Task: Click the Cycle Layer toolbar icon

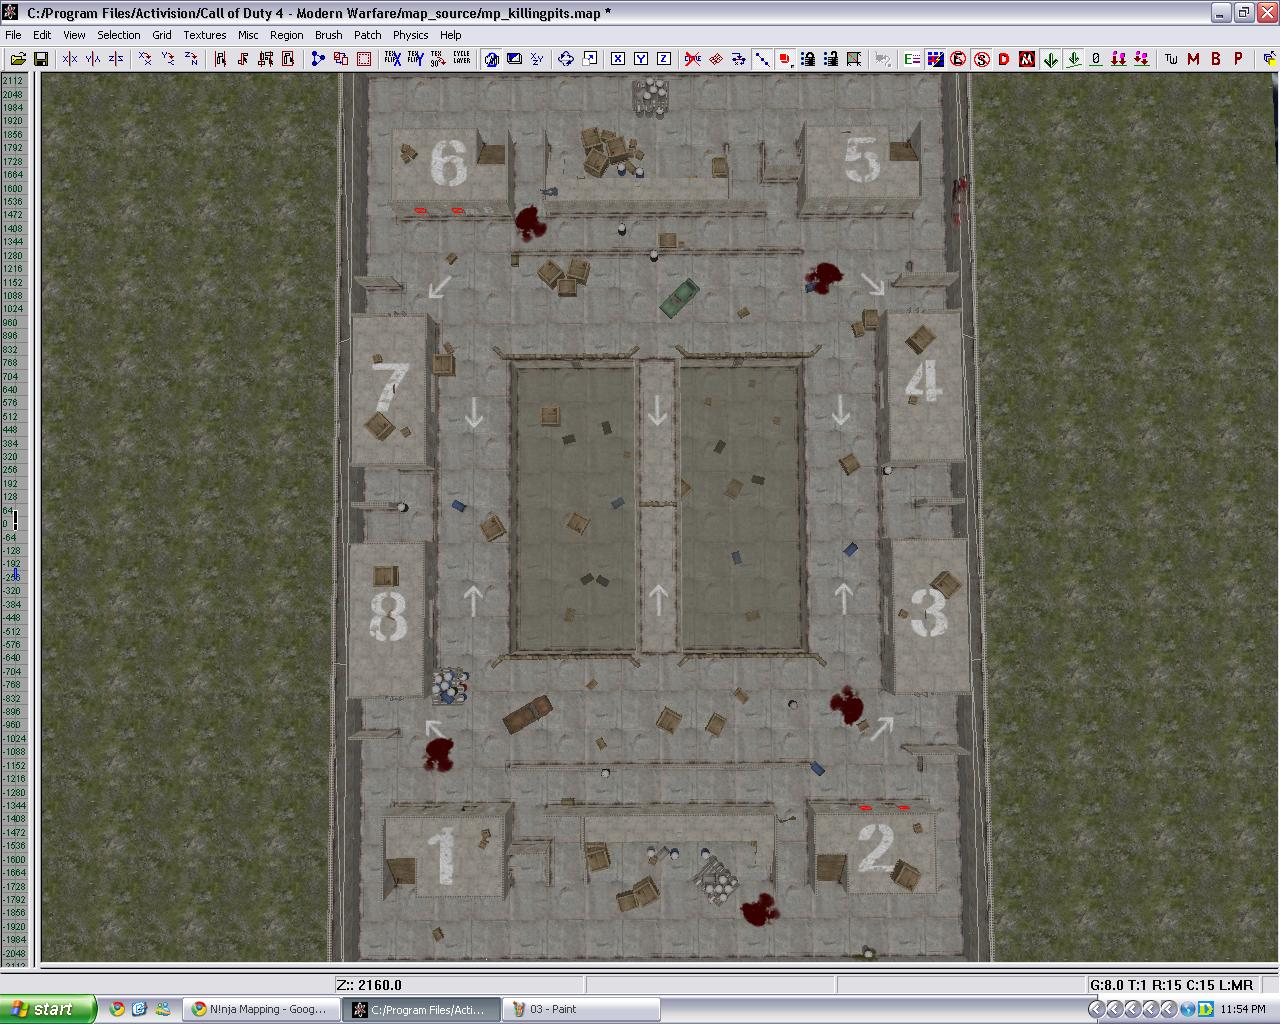Action: coord(461,59)
